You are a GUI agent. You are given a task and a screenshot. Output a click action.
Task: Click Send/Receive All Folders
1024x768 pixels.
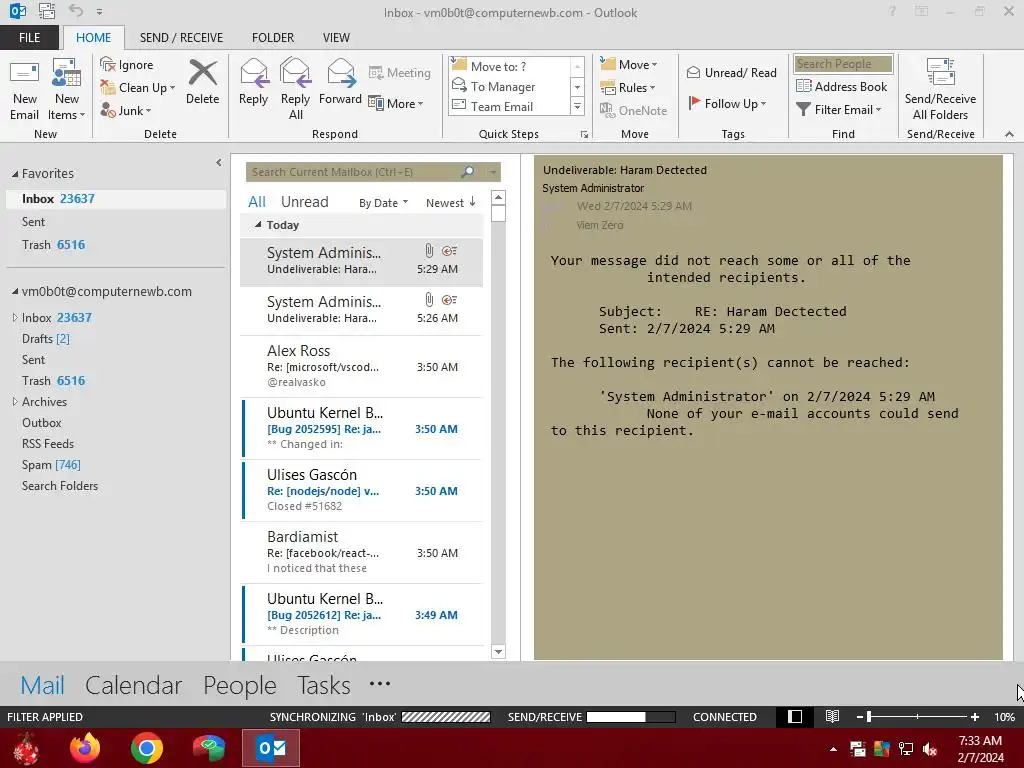tap(940, 89)
